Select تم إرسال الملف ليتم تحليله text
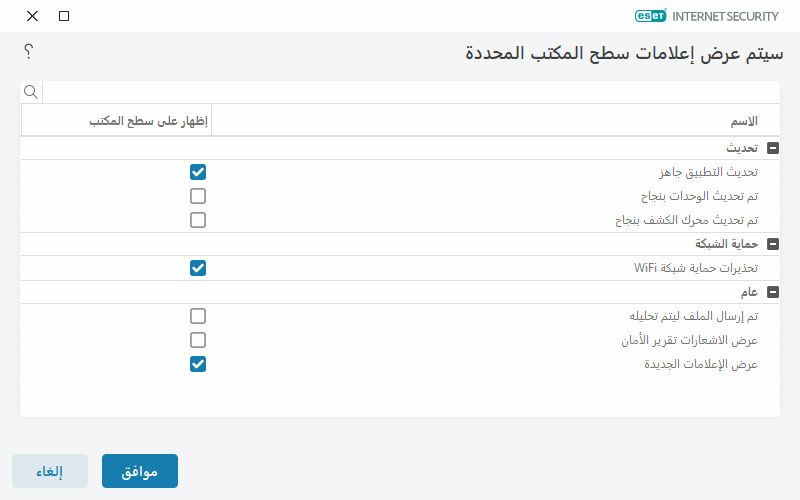Image resolution: width=800 pixels, height=500 pixels. click(x=693, y=316)
